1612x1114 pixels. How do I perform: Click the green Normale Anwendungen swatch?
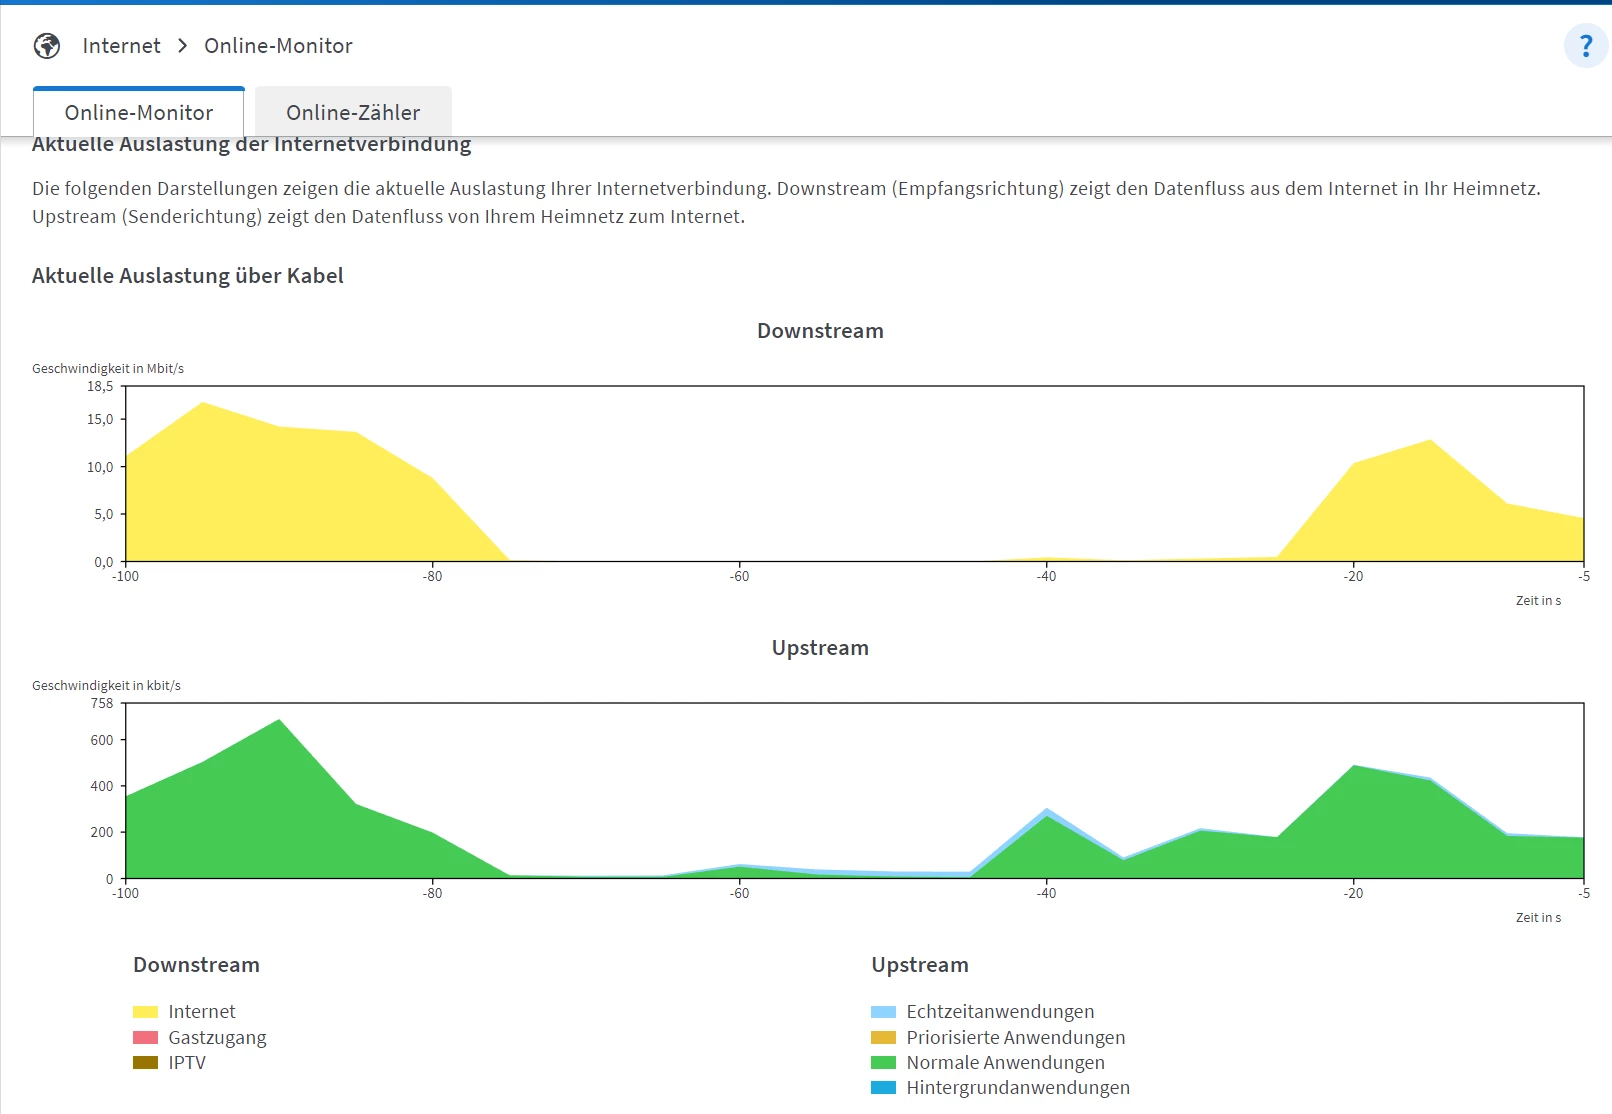[884, 1062]
